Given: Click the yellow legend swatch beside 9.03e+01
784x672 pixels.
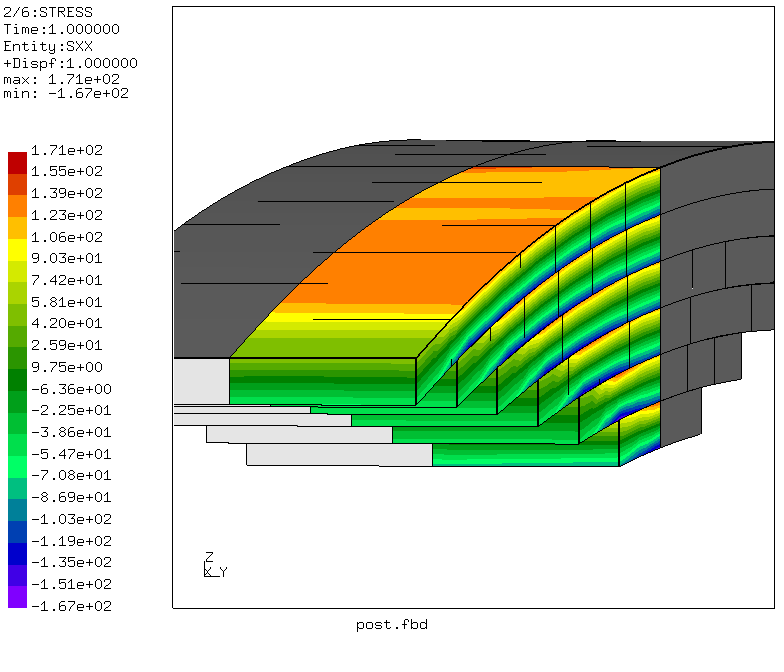Looking at the screenshot, I should [17, 250].
